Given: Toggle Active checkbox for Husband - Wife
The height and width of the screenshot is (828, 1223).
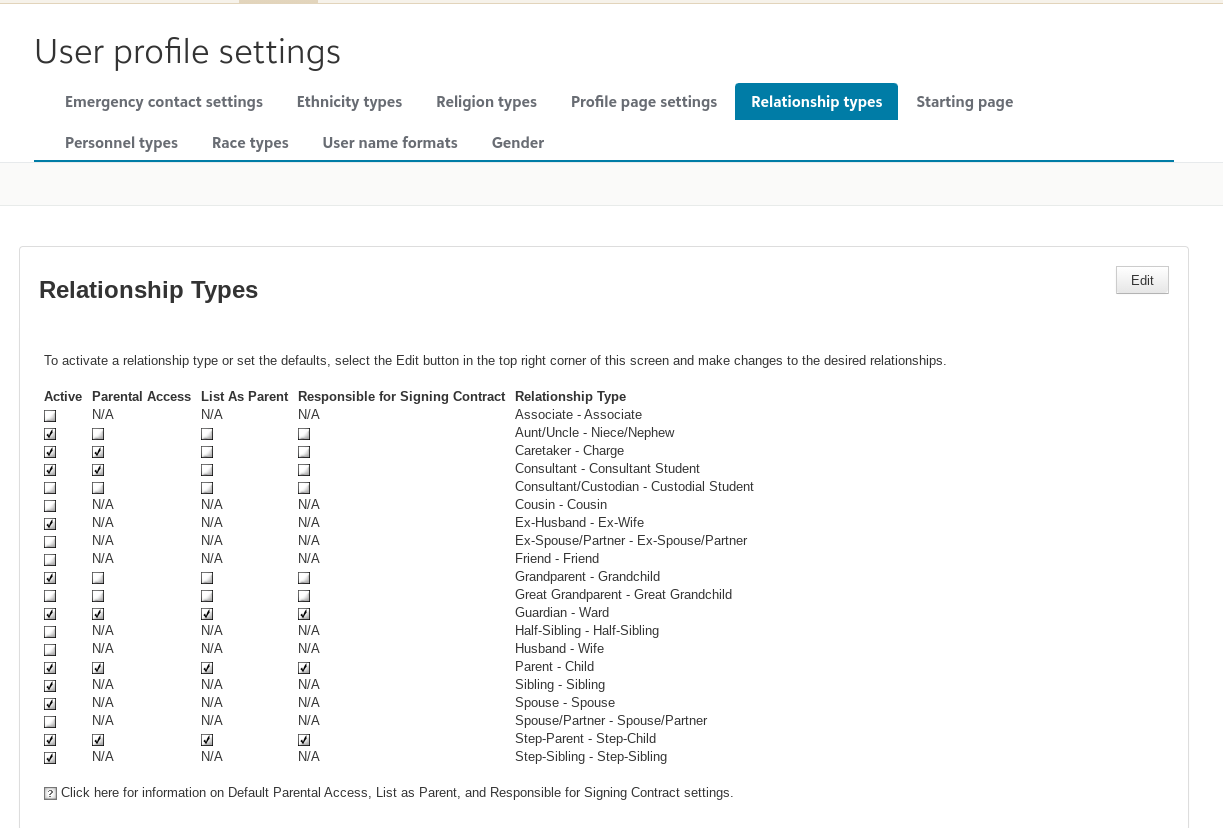Looking at the screenshot, I should (50, 650).
